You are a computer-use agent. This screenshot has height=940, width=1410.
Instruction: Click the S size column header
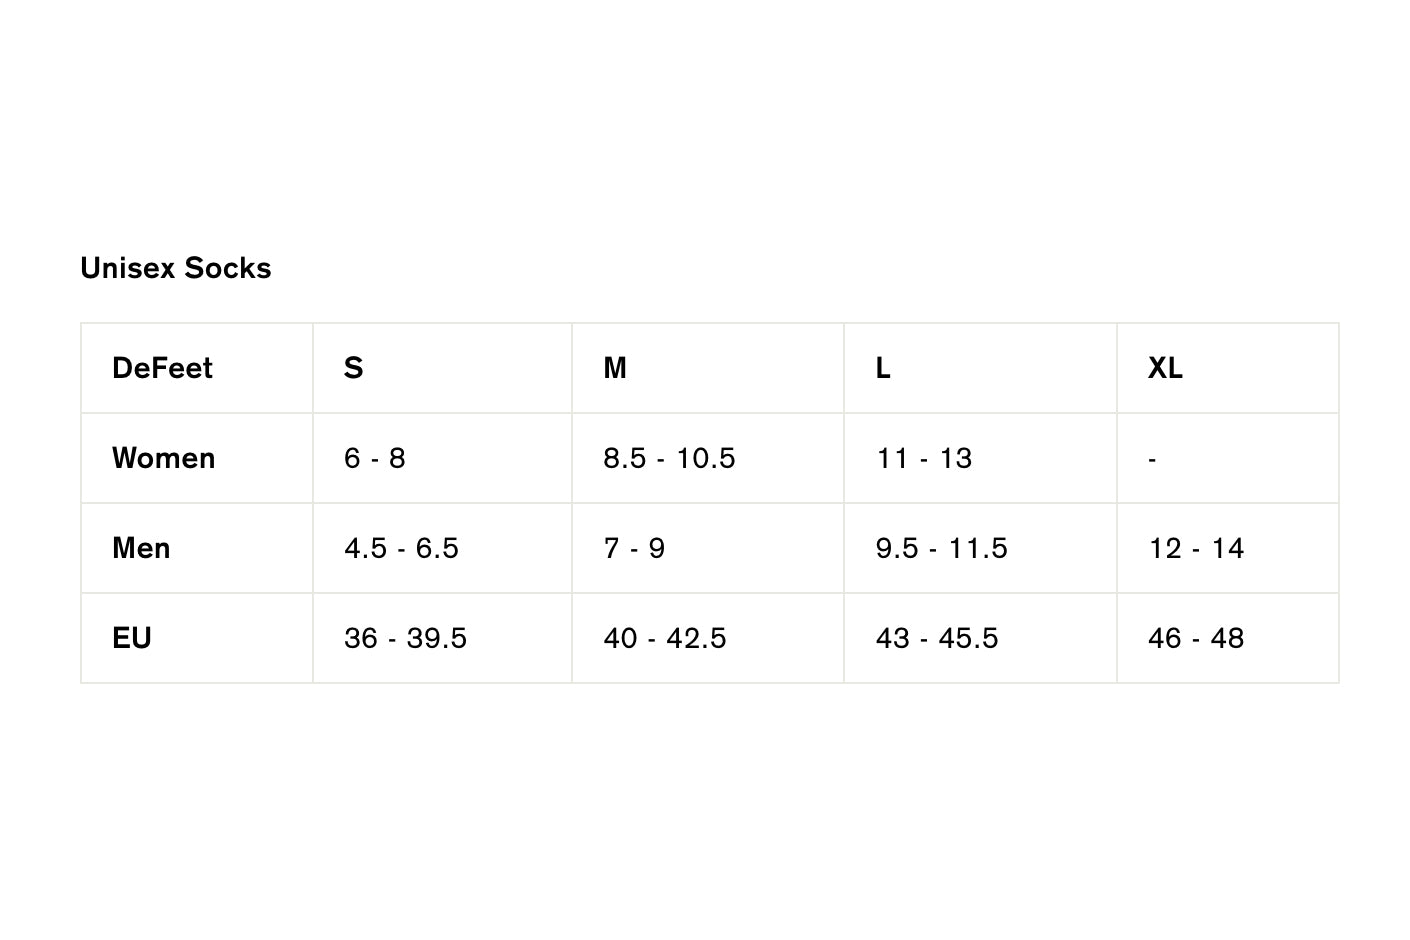[353, 368]
